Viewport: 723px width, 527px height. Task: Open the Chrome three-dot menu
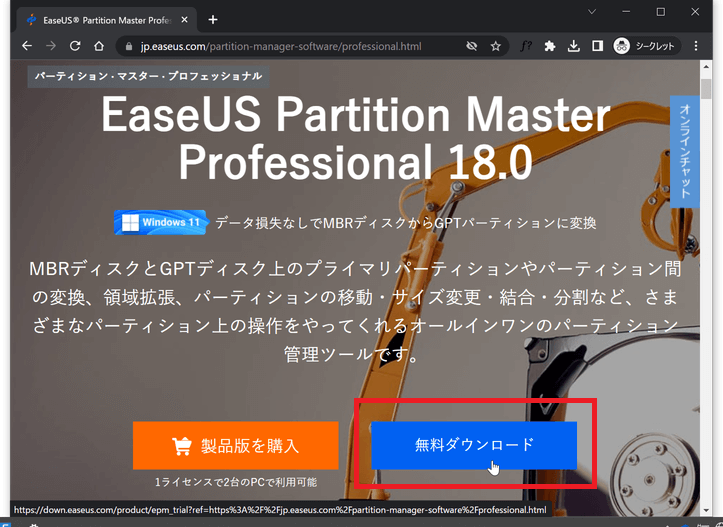697,46
